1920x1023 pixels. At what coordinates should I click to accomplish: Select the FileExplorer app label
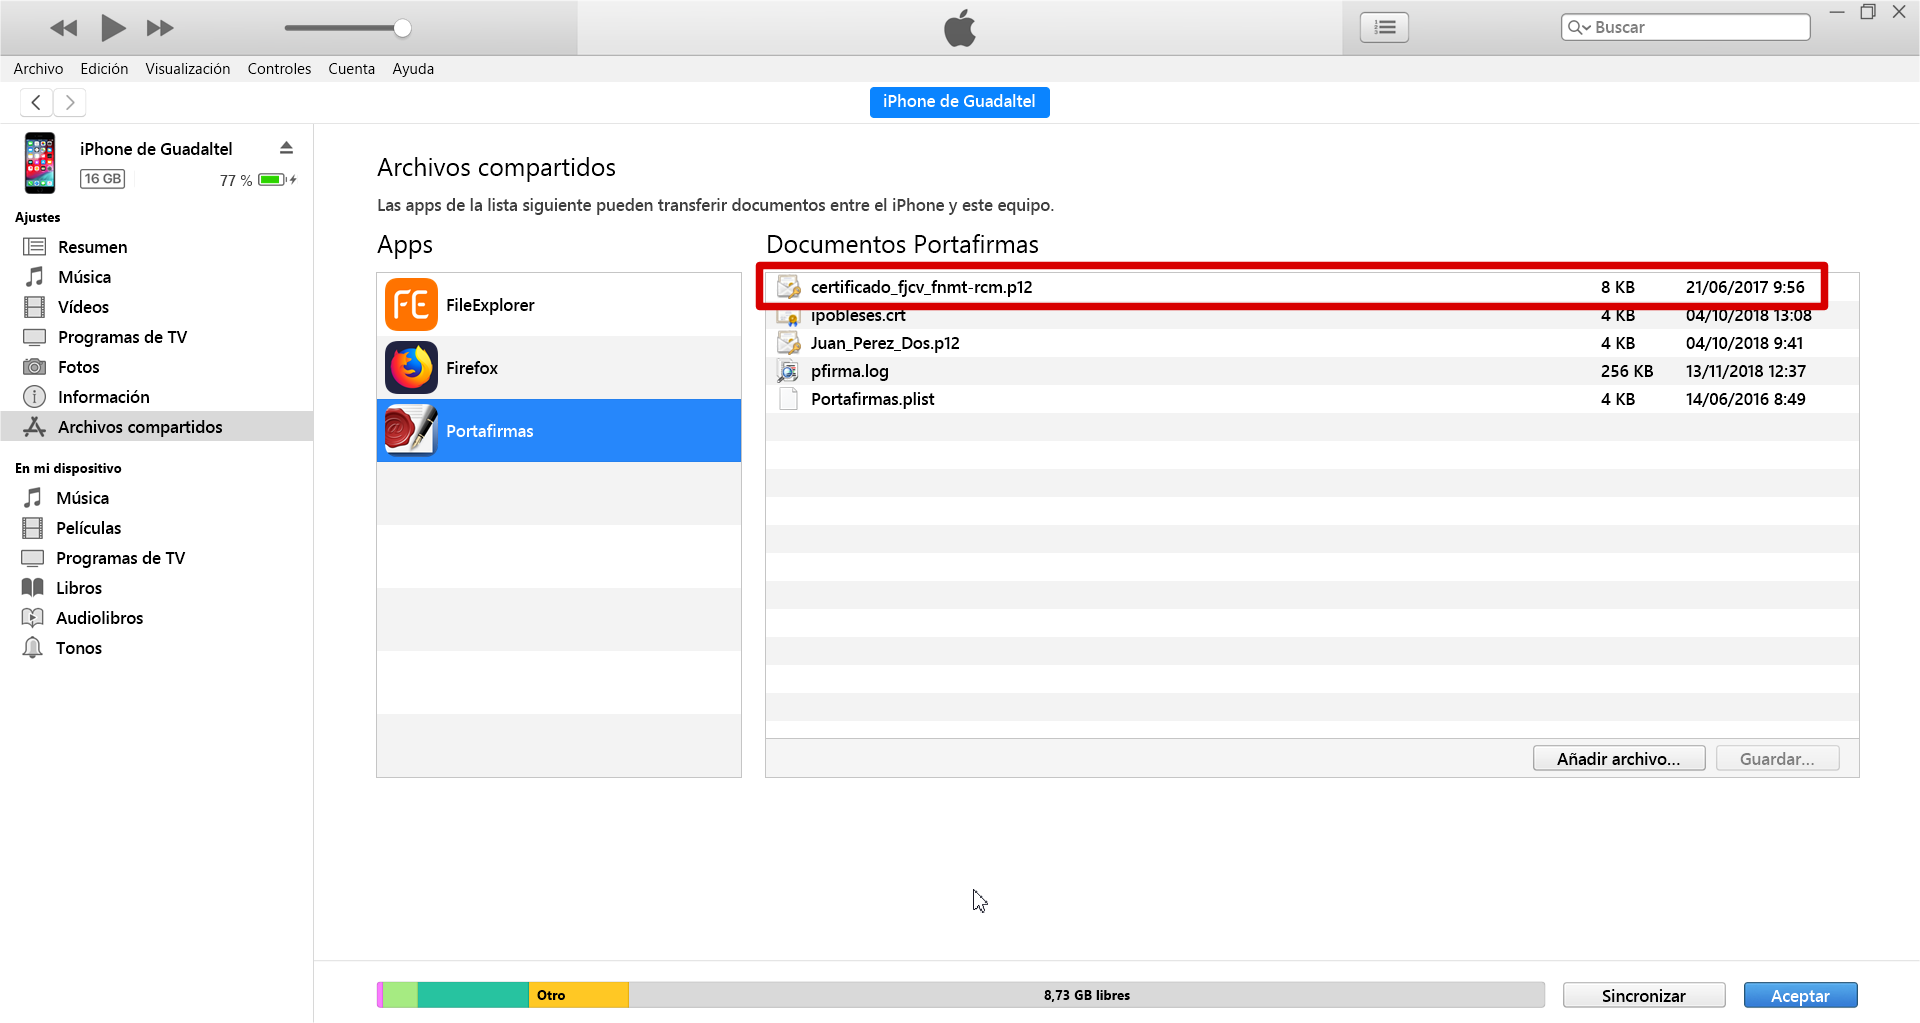point(490,305)
